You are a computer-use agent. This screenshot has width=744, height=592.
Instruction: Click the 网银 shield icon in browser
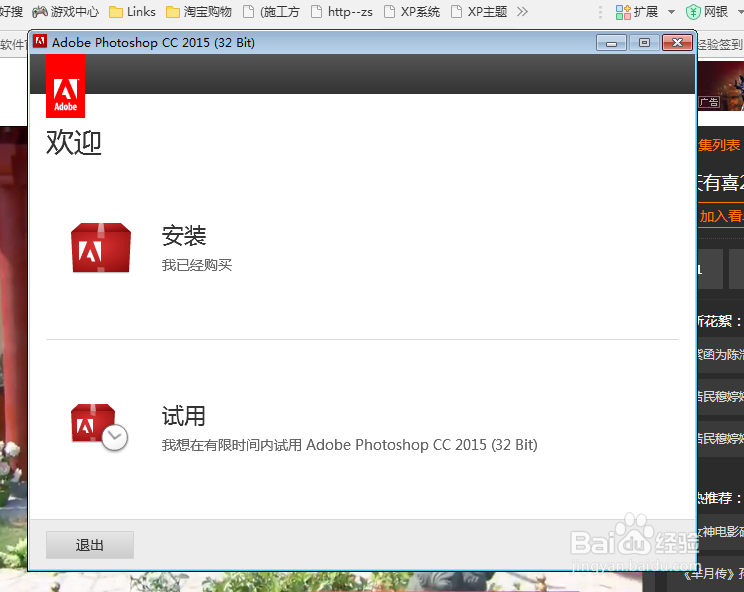click(693, 12)
